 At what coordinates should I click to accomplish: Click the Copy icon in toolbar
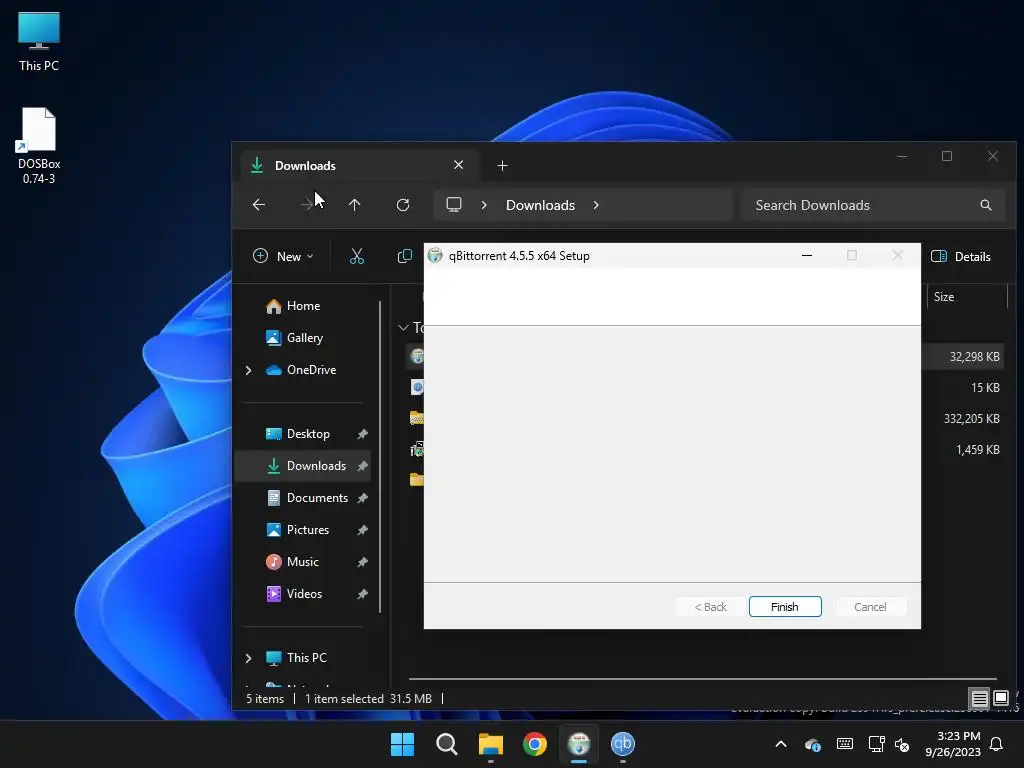coord(405,257)
